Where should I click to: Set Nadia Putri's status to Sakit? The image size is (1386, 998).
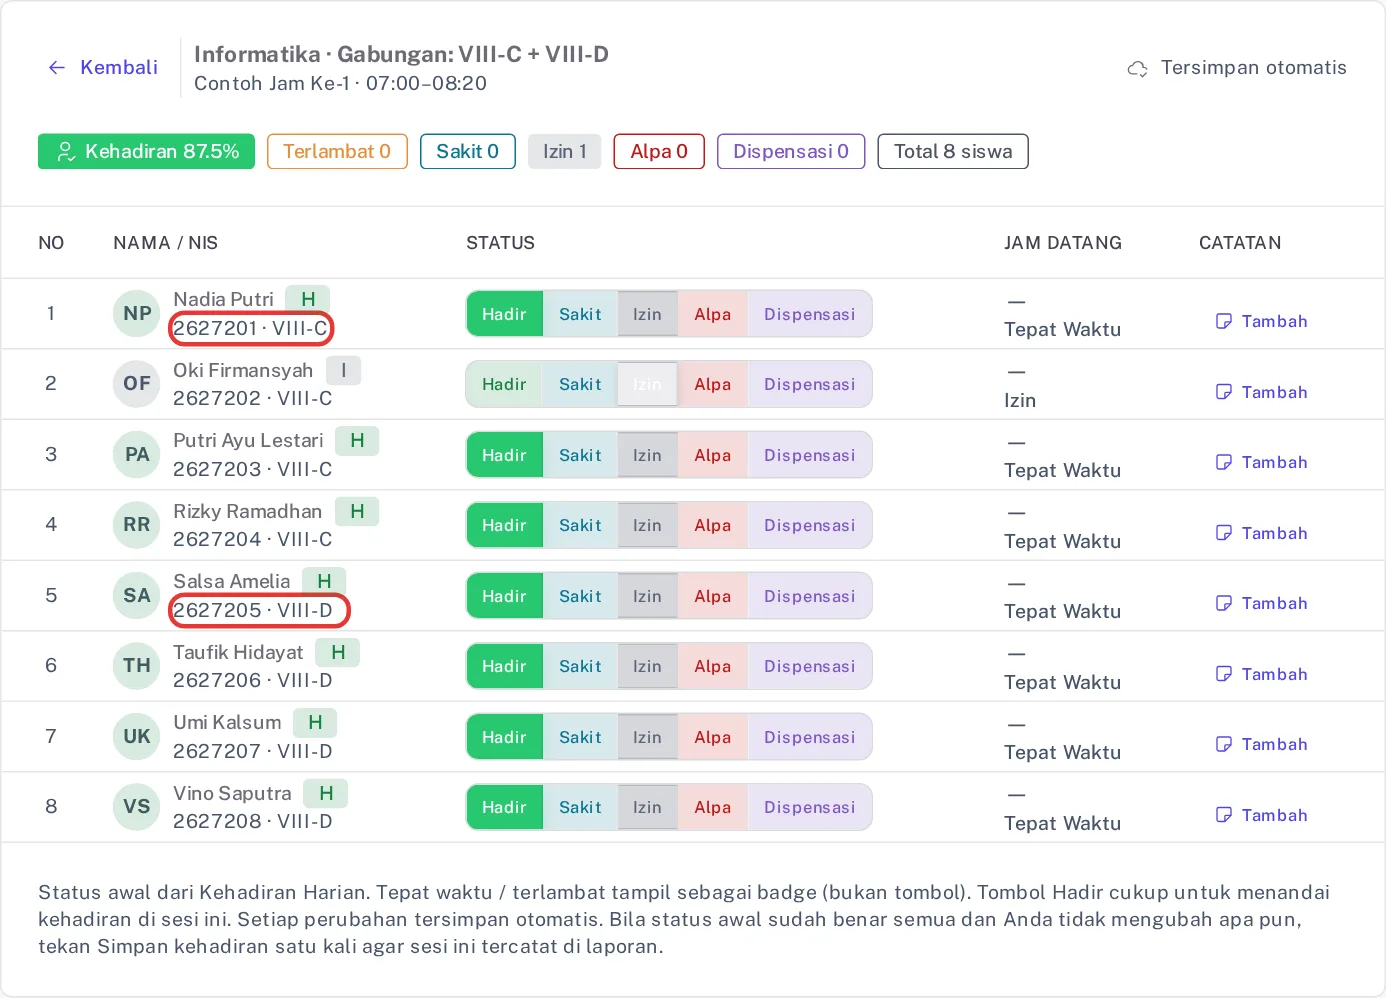click(x=580, y=314)
